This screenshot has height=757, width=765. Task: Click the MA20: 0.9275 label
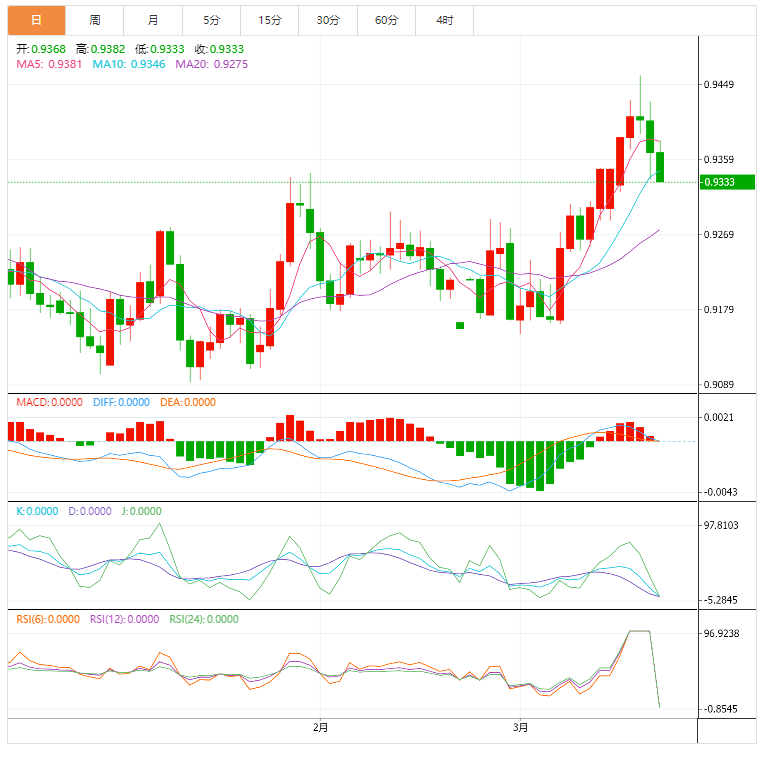(x=212, y=64)
